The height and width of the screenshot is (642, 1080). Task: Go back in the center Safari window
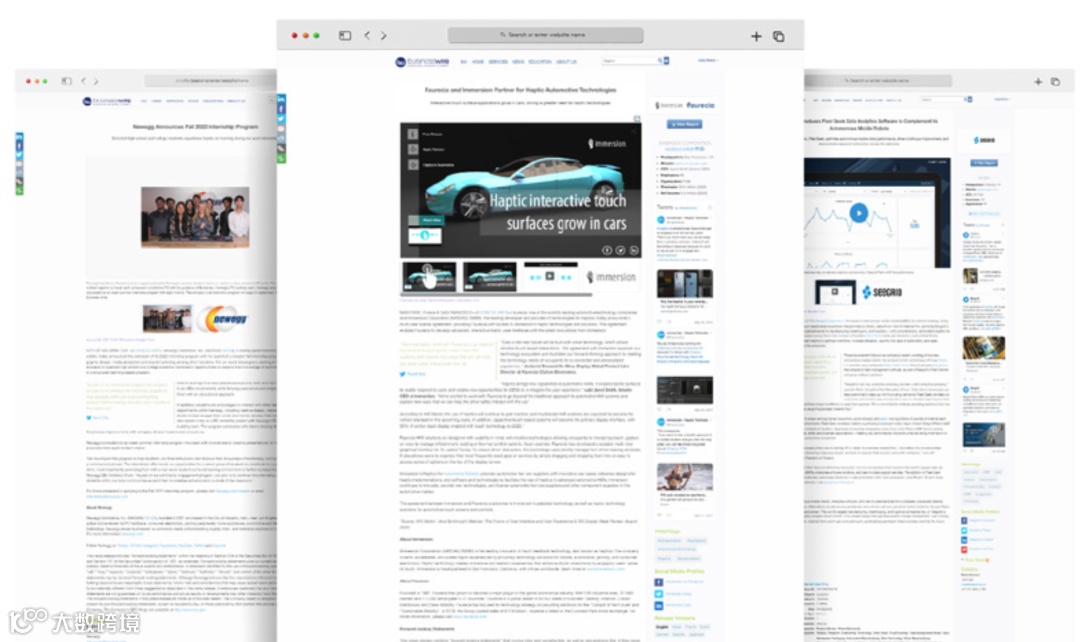(367, 35)
